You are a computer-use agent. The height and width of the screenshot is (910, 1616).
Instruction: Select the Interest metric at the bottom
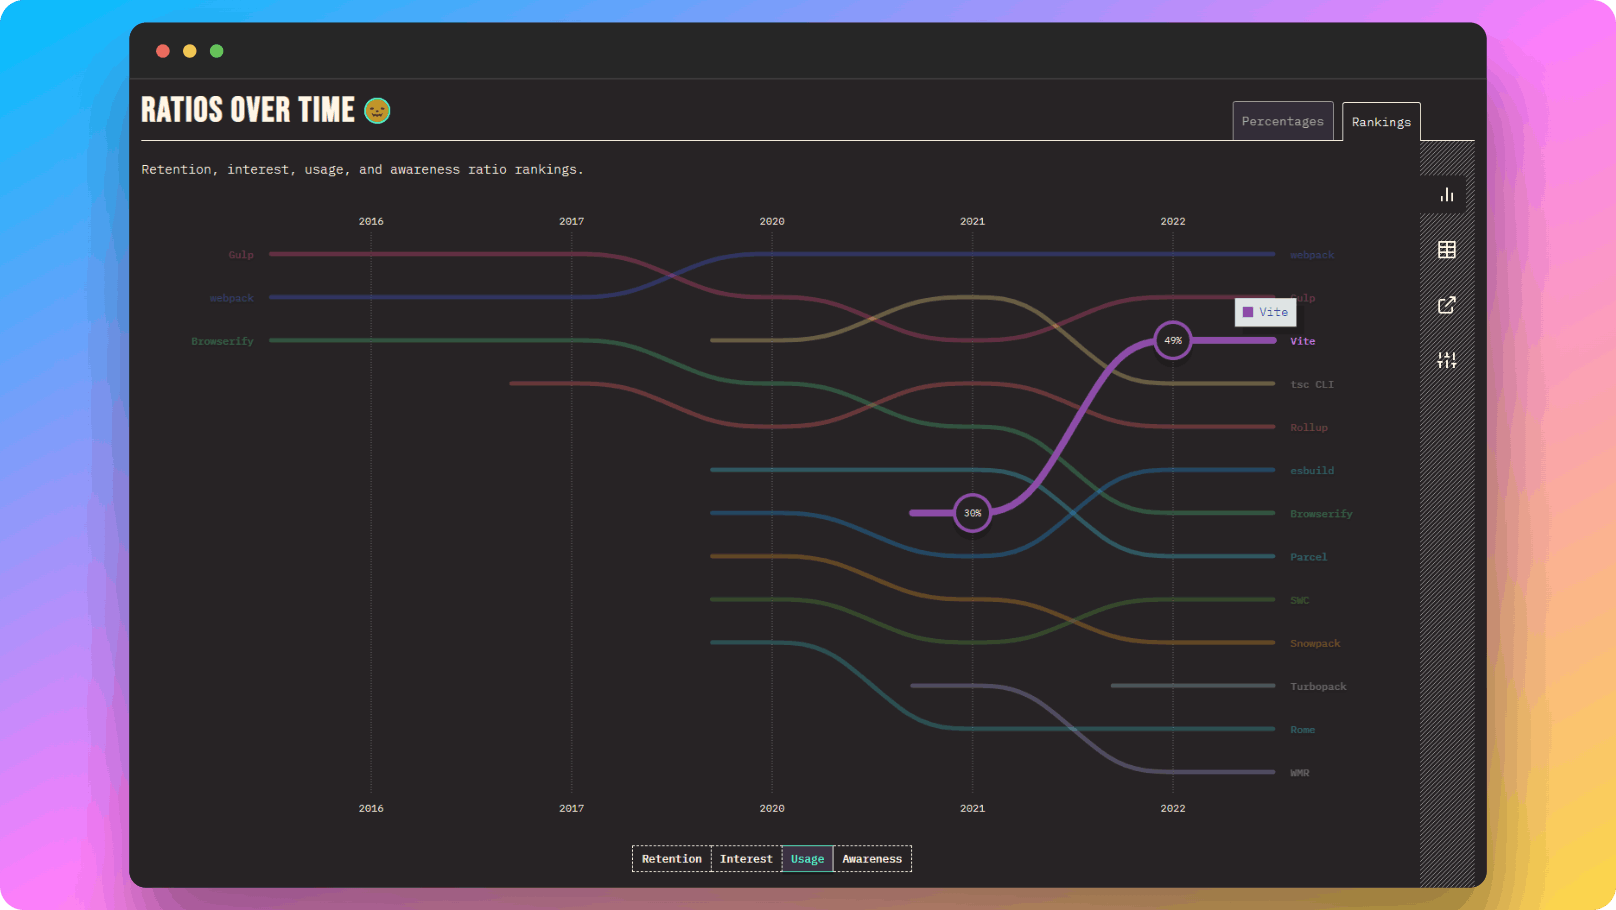point(745,858)
